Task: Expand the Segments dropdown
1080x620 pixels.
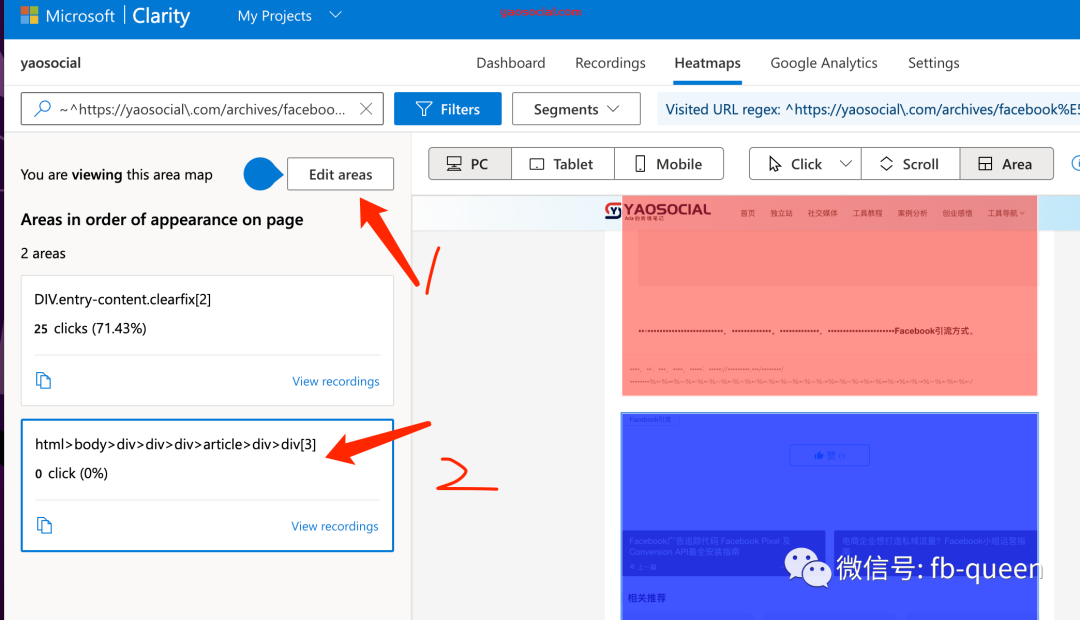Action: click(576, 109)
